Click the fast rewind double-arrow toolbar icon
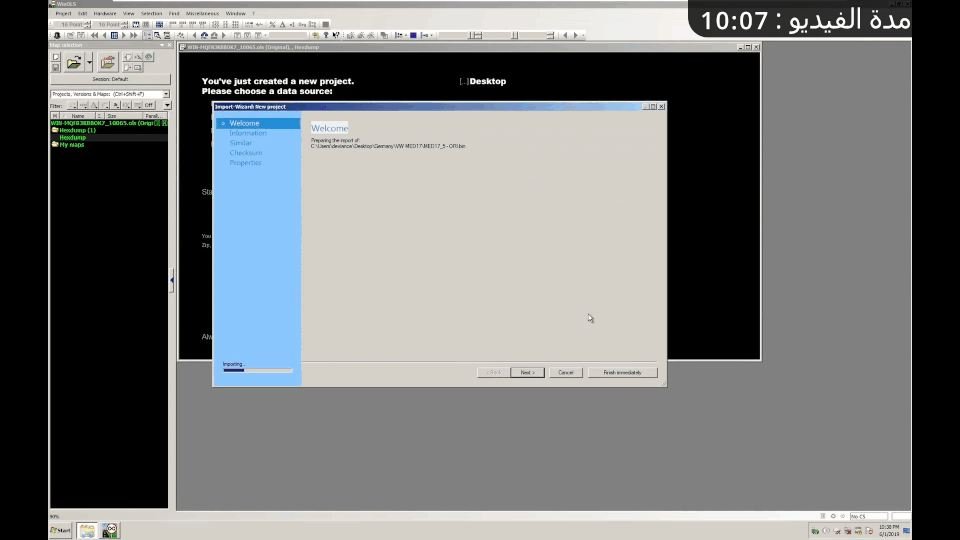960x540 pixels. click(94, 36)
